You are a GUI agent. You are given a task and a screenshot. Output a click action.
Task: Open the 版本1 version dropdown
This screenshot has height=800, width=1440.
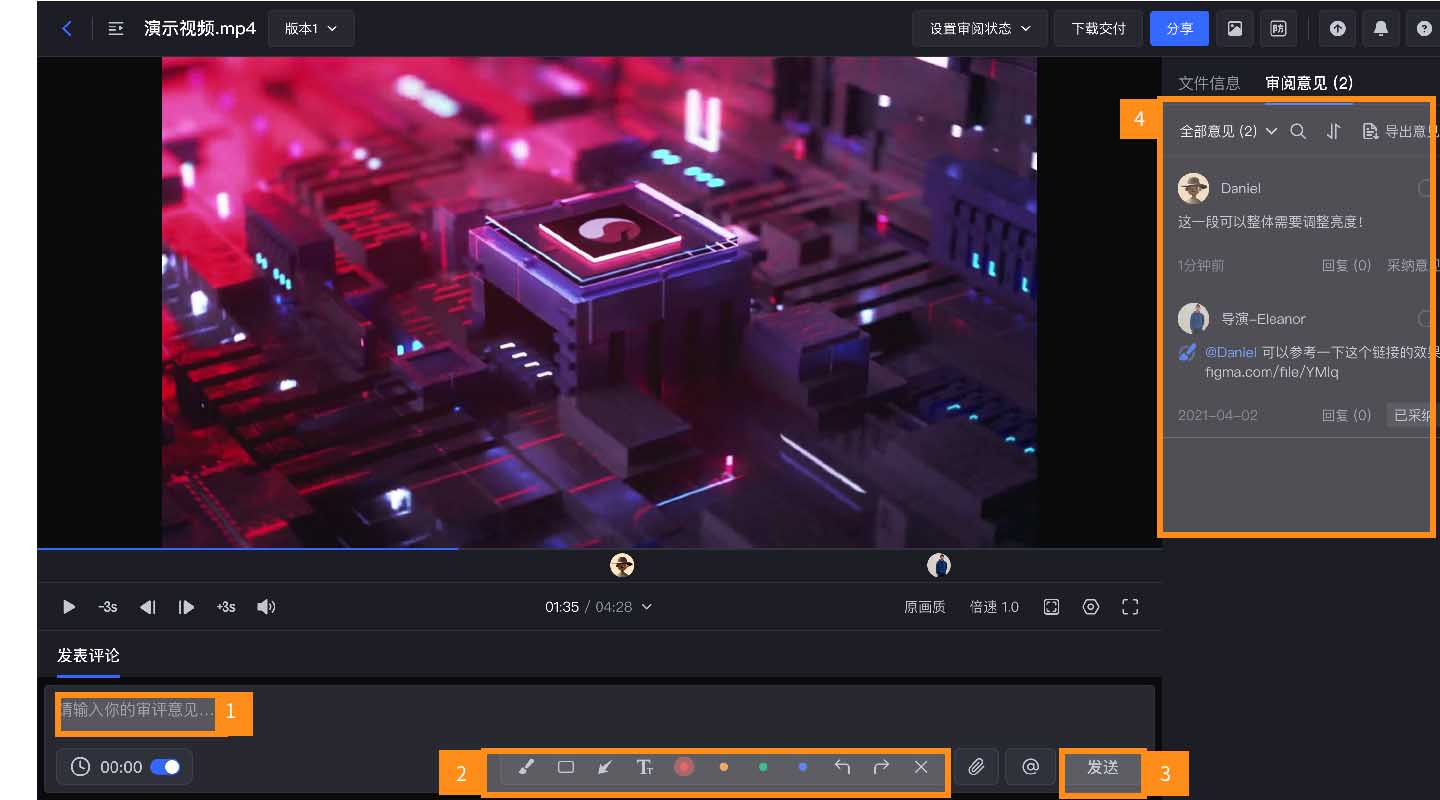[x=310, y=29]
